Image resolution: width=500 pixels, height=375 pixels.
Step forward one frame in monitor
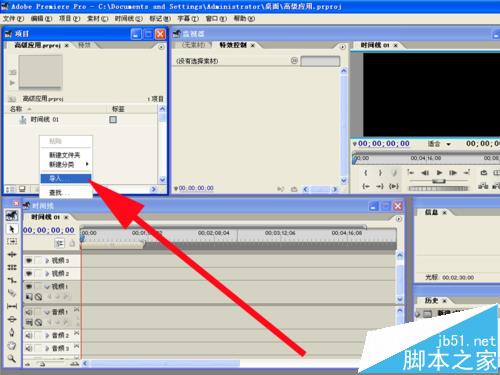[x=453, y=173]
